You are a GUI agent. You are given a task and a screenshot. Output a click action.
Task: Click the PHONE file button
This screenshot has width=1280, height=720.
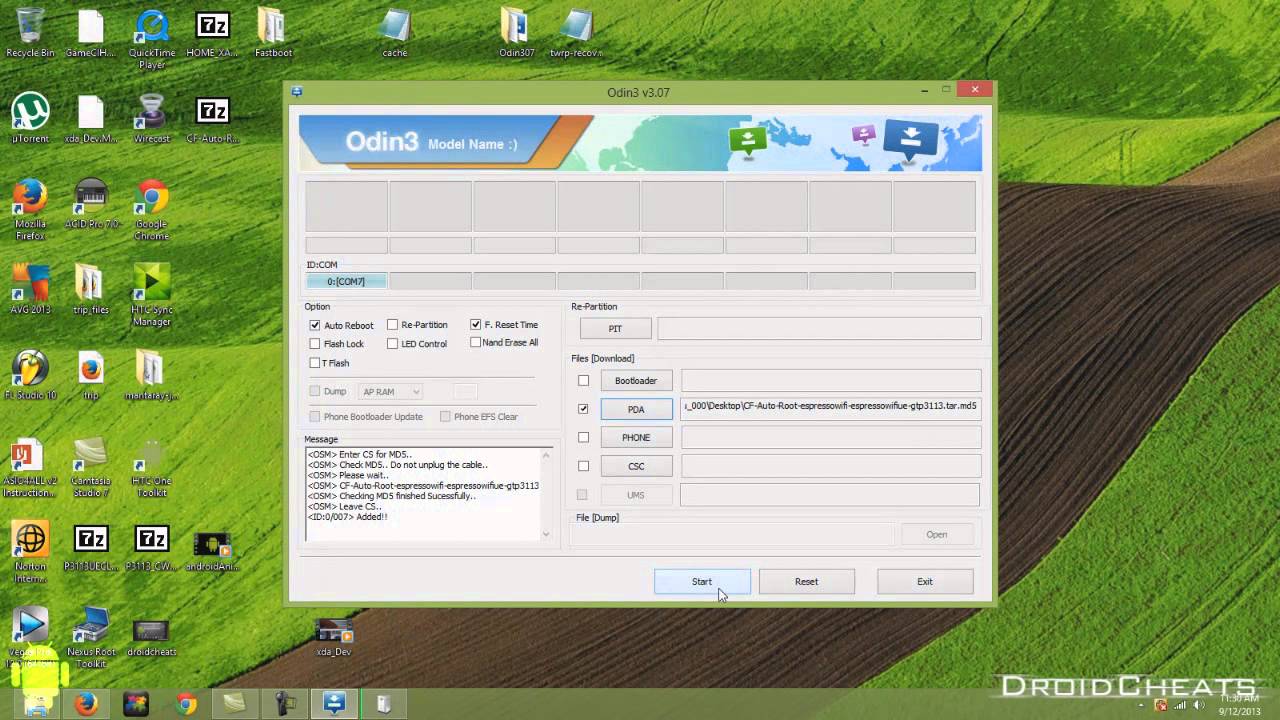636,437
